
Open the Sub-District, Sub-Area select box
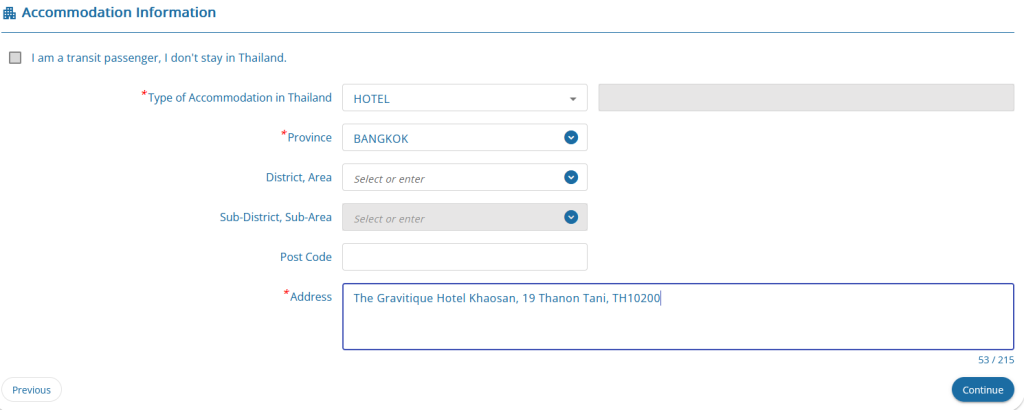(465, 217)
